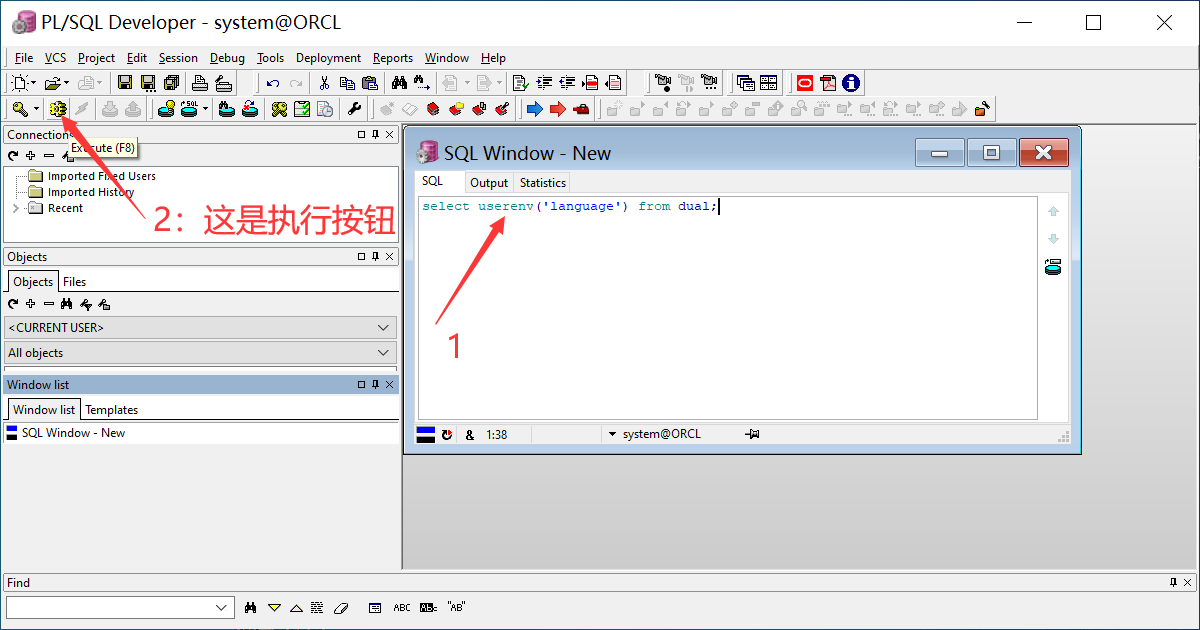Click the plus icon in Objects panel toolbar
Screen dimensions: 1200x630
tap(30, 304)
